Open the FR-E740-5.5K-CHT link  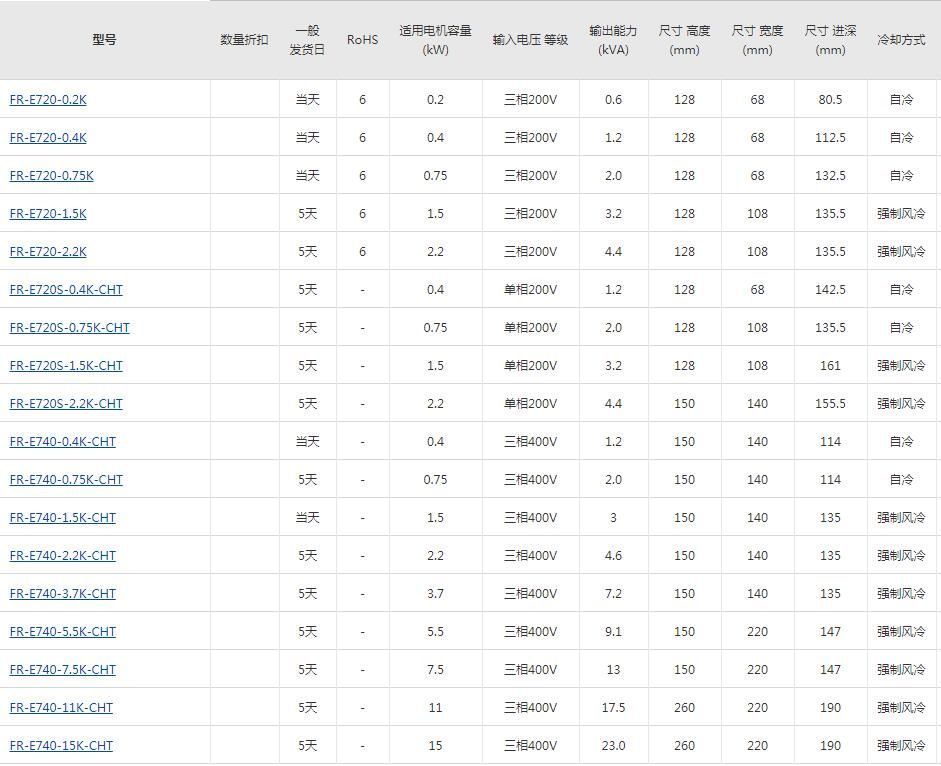[63, 632]
